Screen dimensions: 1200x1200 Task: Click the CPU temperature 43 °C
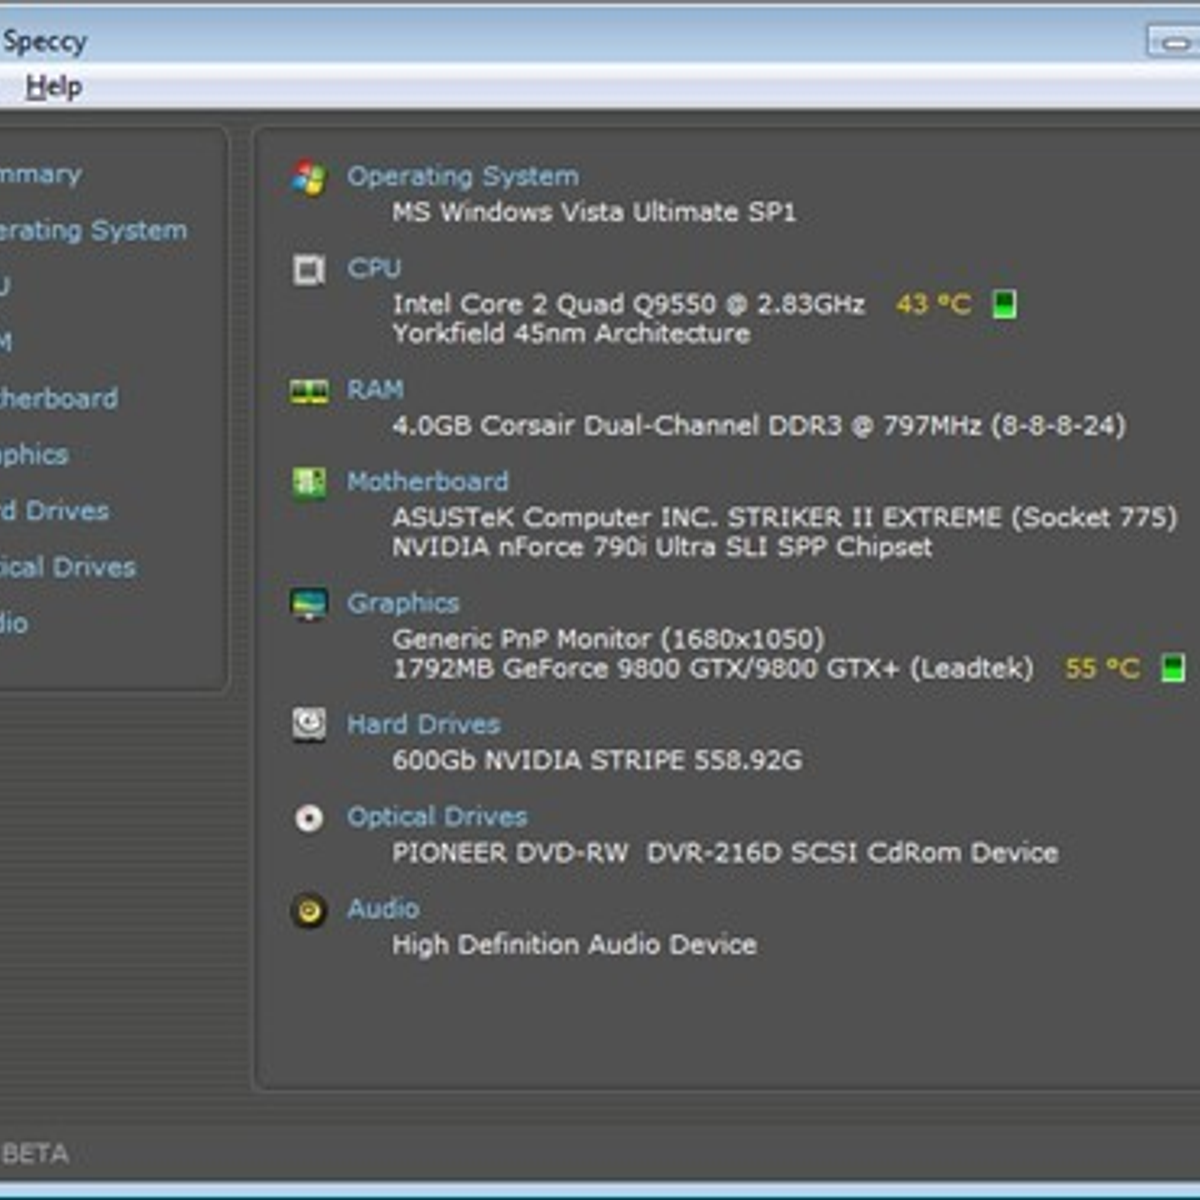[933, 304]
